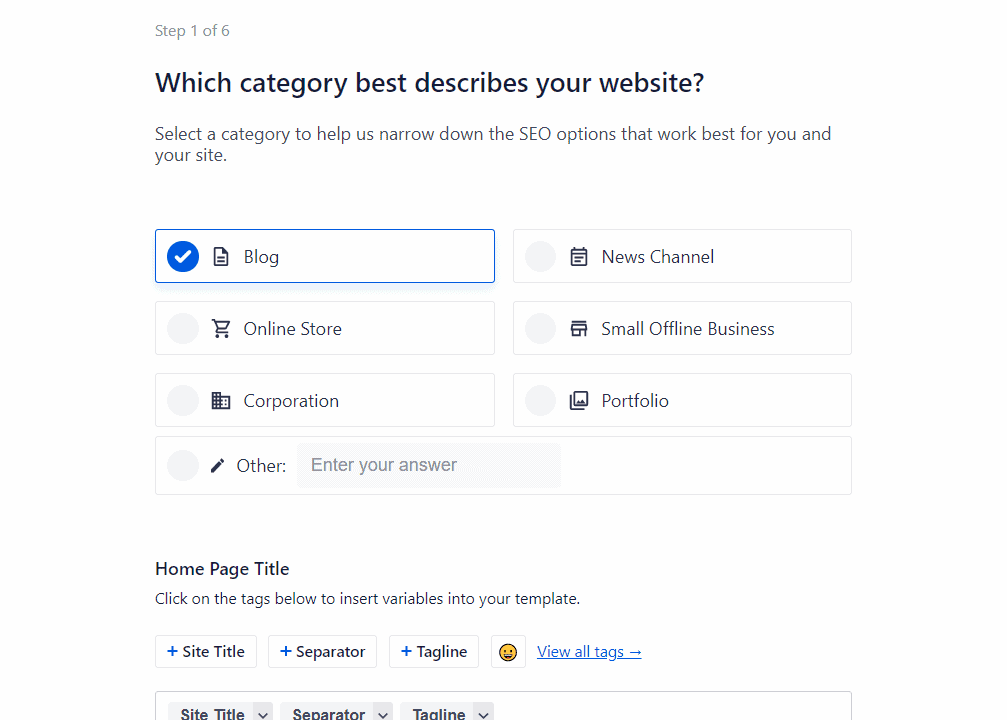Image resolution: width=1007 pixels, height=720 pixels.
Task: Click the pencil icon next to Other
Action: pos(216,465)
